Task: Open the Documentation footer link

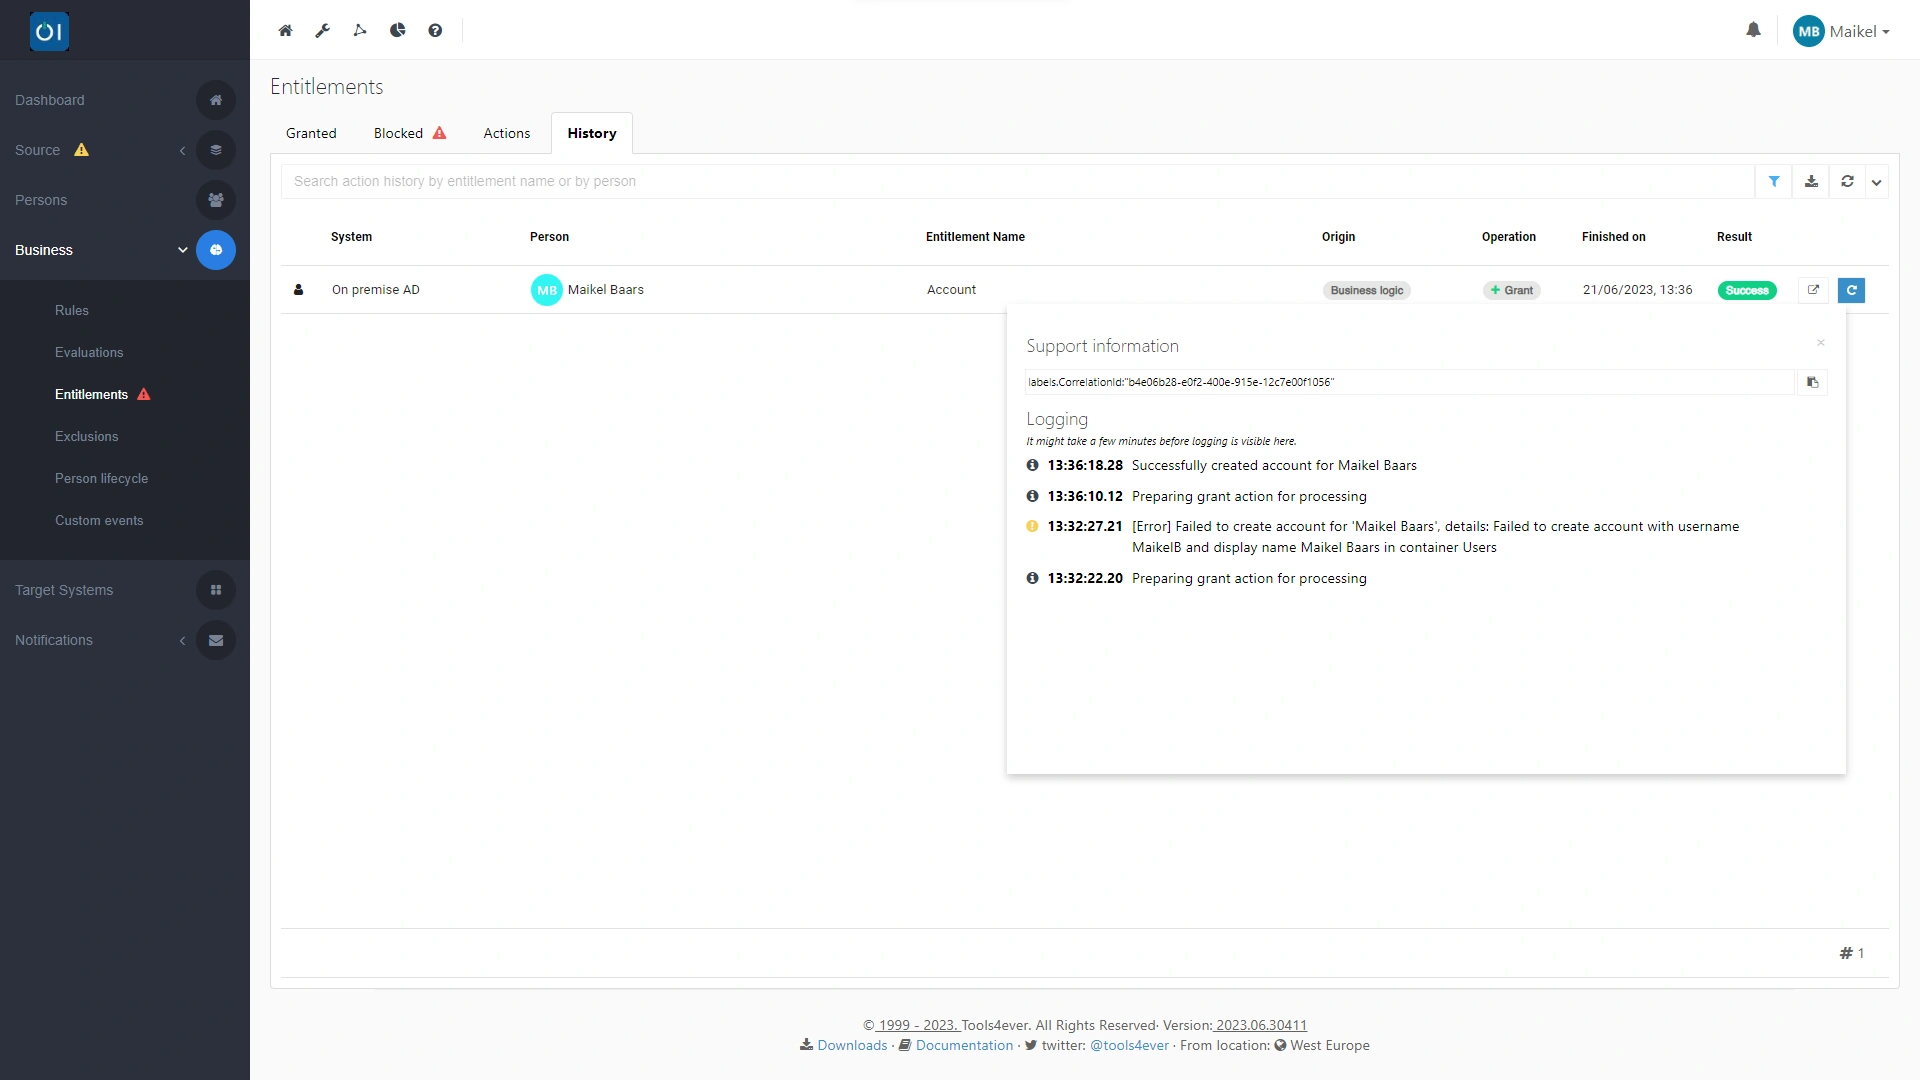Action: [x=964, y=1045]
